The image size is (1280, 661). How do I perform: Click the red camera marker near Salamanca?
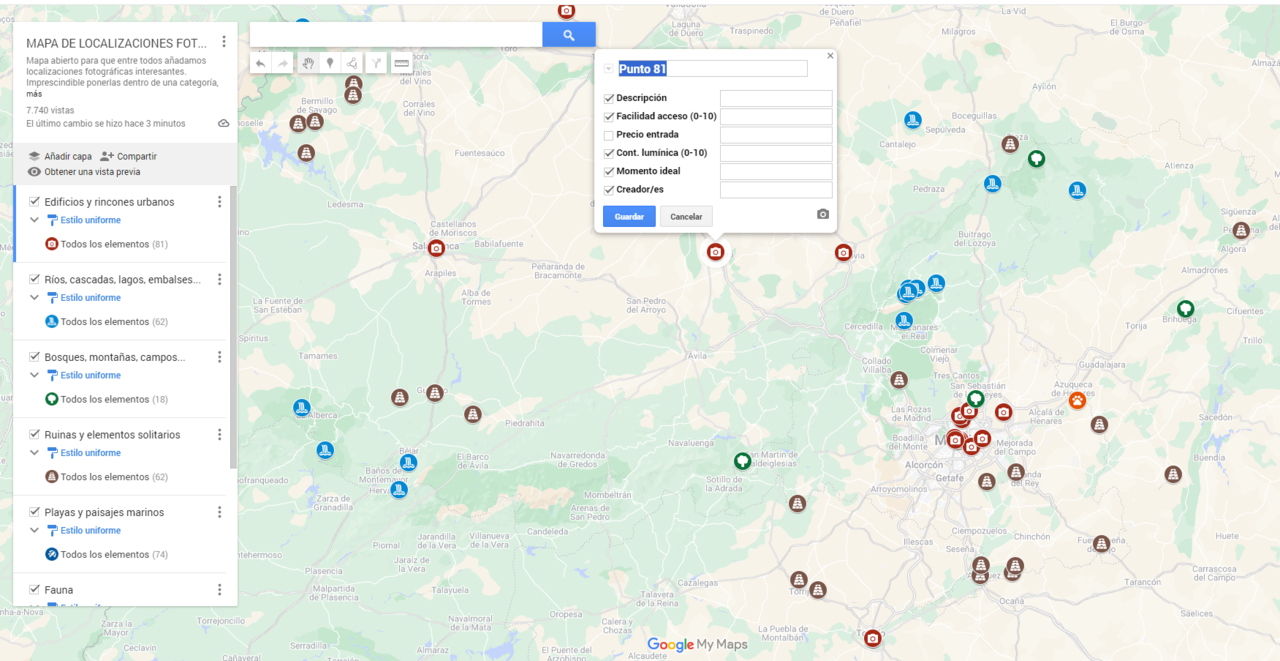(436, 248)
